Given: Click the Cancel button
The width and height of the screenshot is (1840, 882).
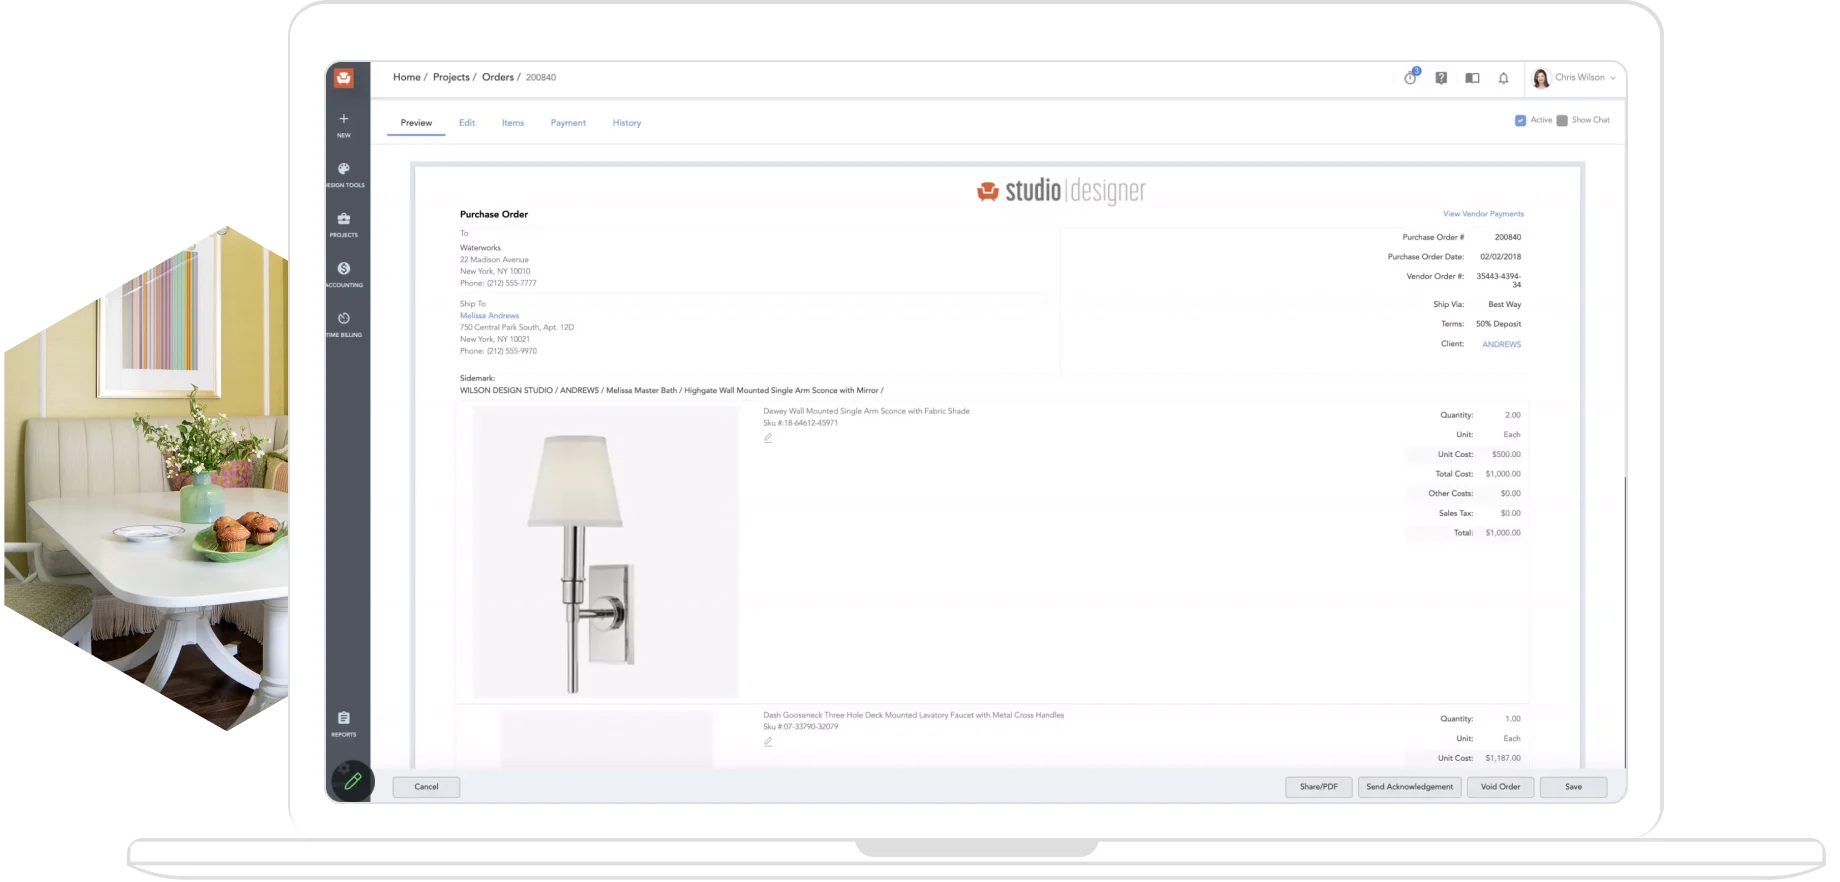Looking at the screenshot, I should 426,787.
